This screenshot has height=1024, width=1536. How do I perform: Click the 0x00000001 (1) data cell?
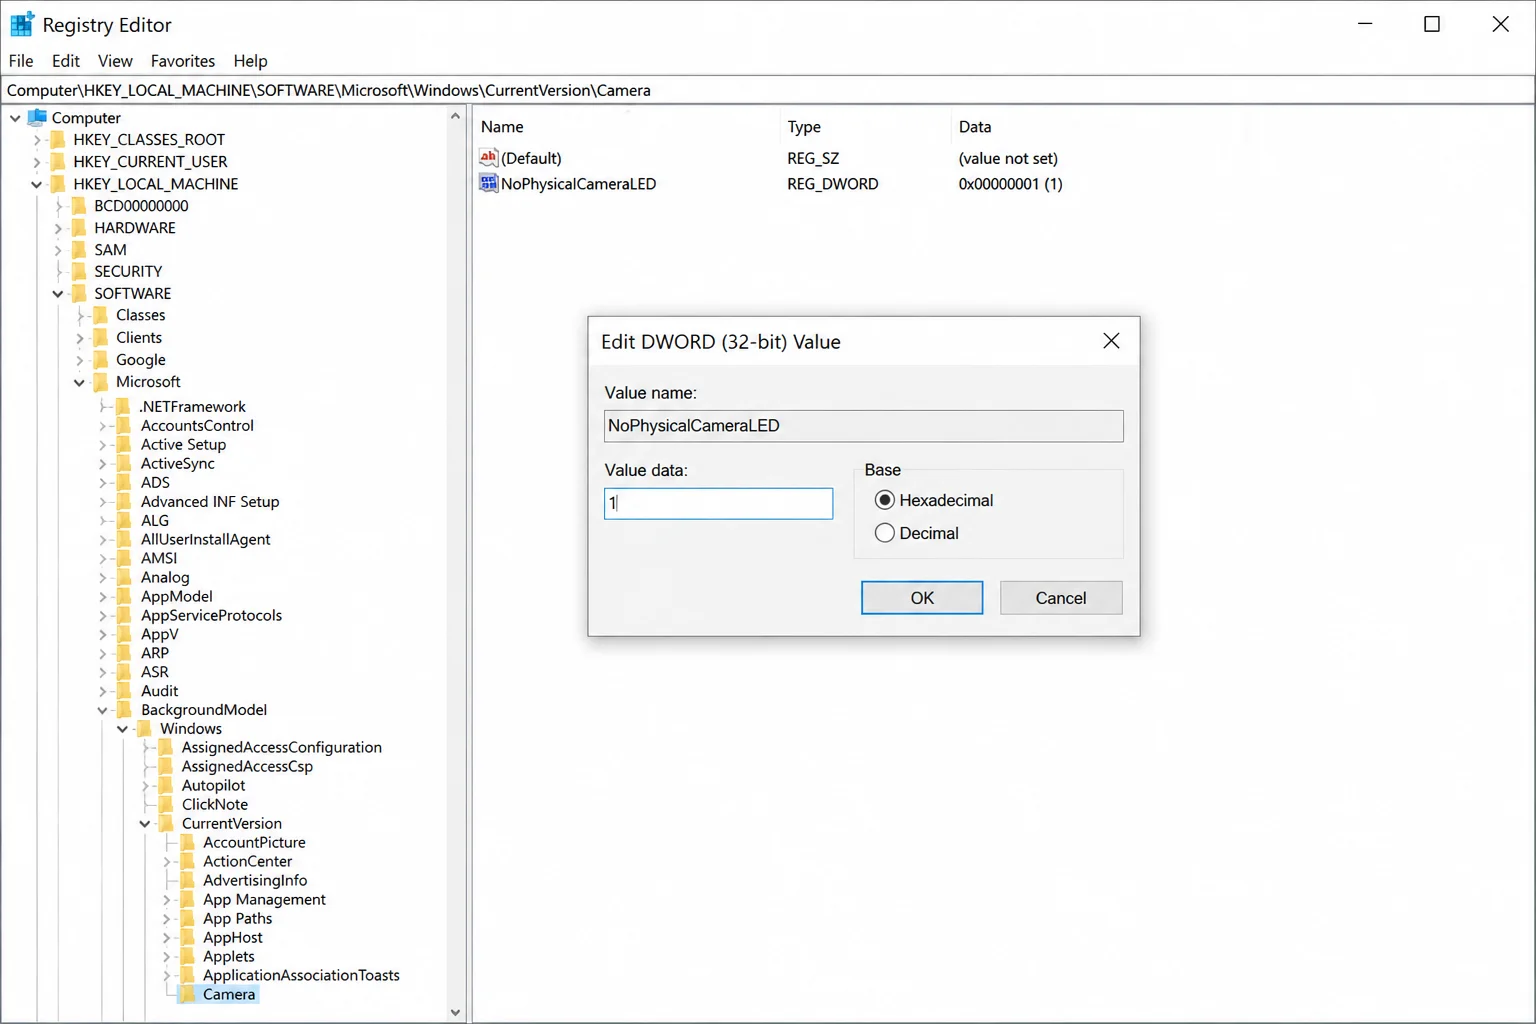click(x=1010, y=184)
